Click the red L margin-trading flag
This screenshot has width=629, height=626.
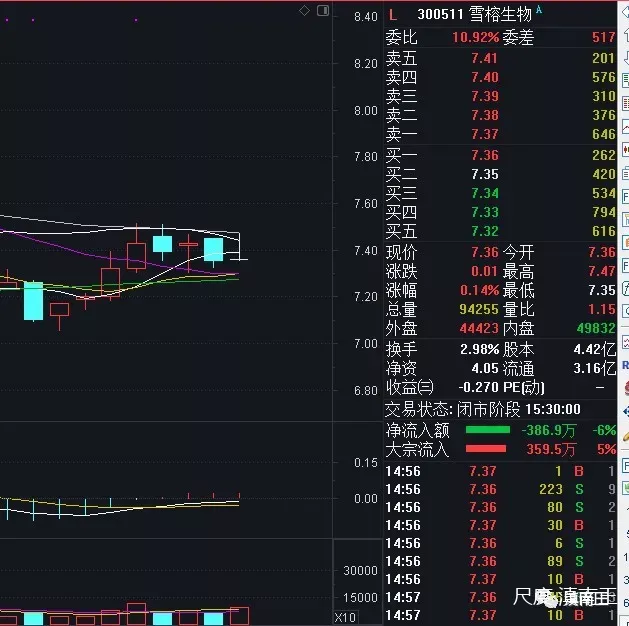[393, 15]
